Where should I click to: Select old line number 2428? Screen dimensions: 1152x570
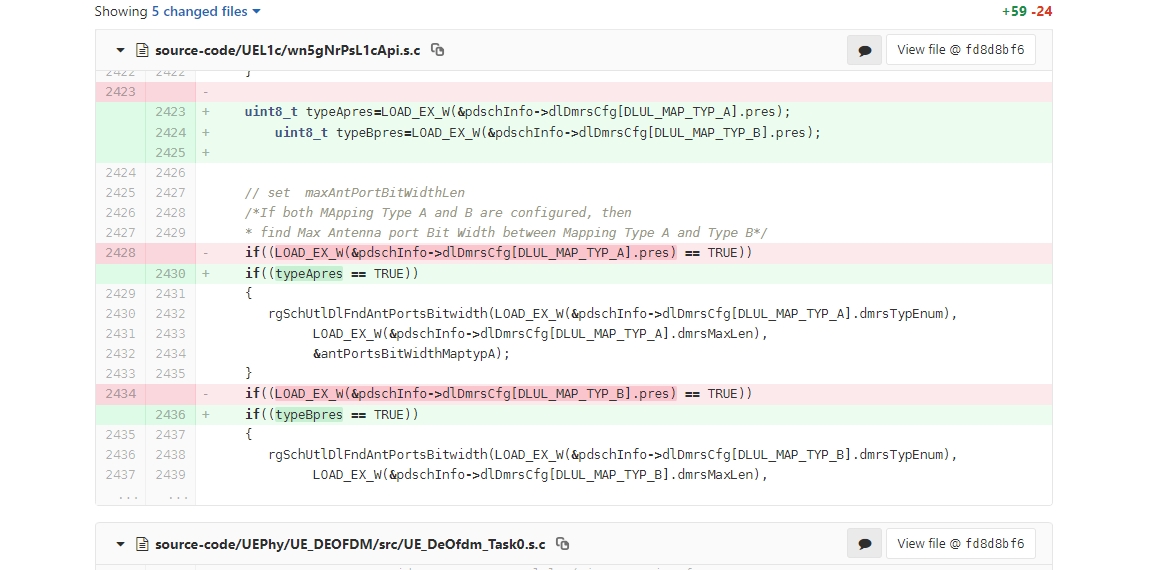[120, 253]
